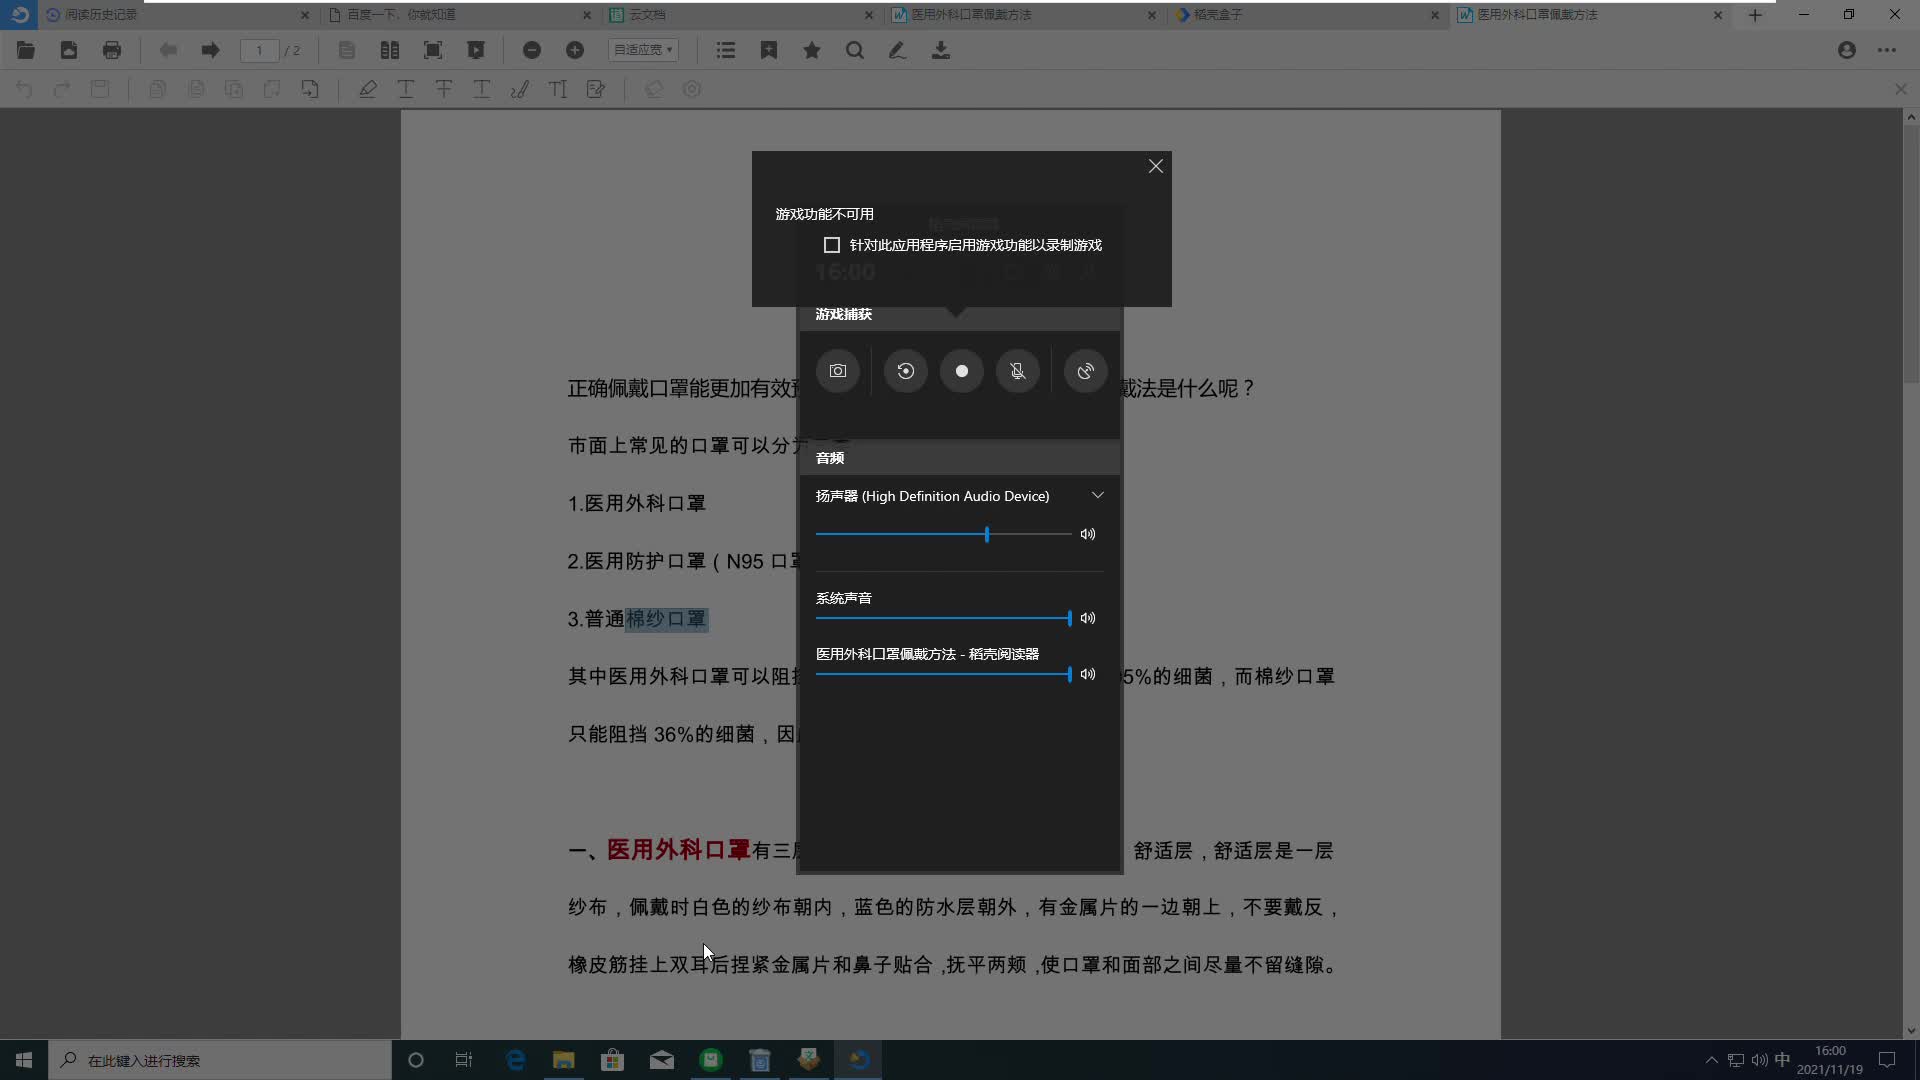This screenshot has width=1920, height=1080.
Task: Open a file using the folder icon
Action: click(x=25, y=50)
